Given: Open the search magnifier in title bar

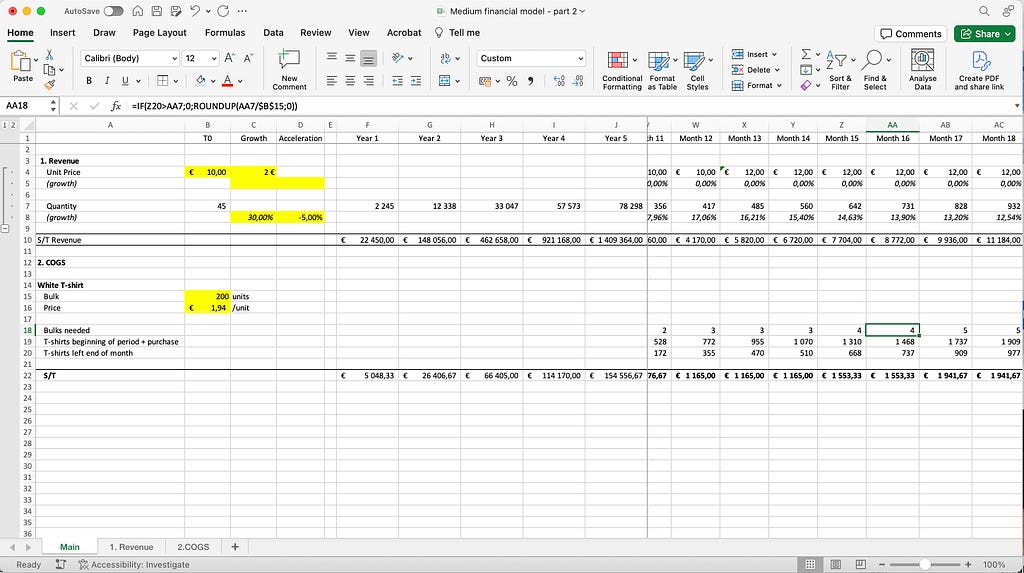Looking at the screenshot, I should (984, 11).
